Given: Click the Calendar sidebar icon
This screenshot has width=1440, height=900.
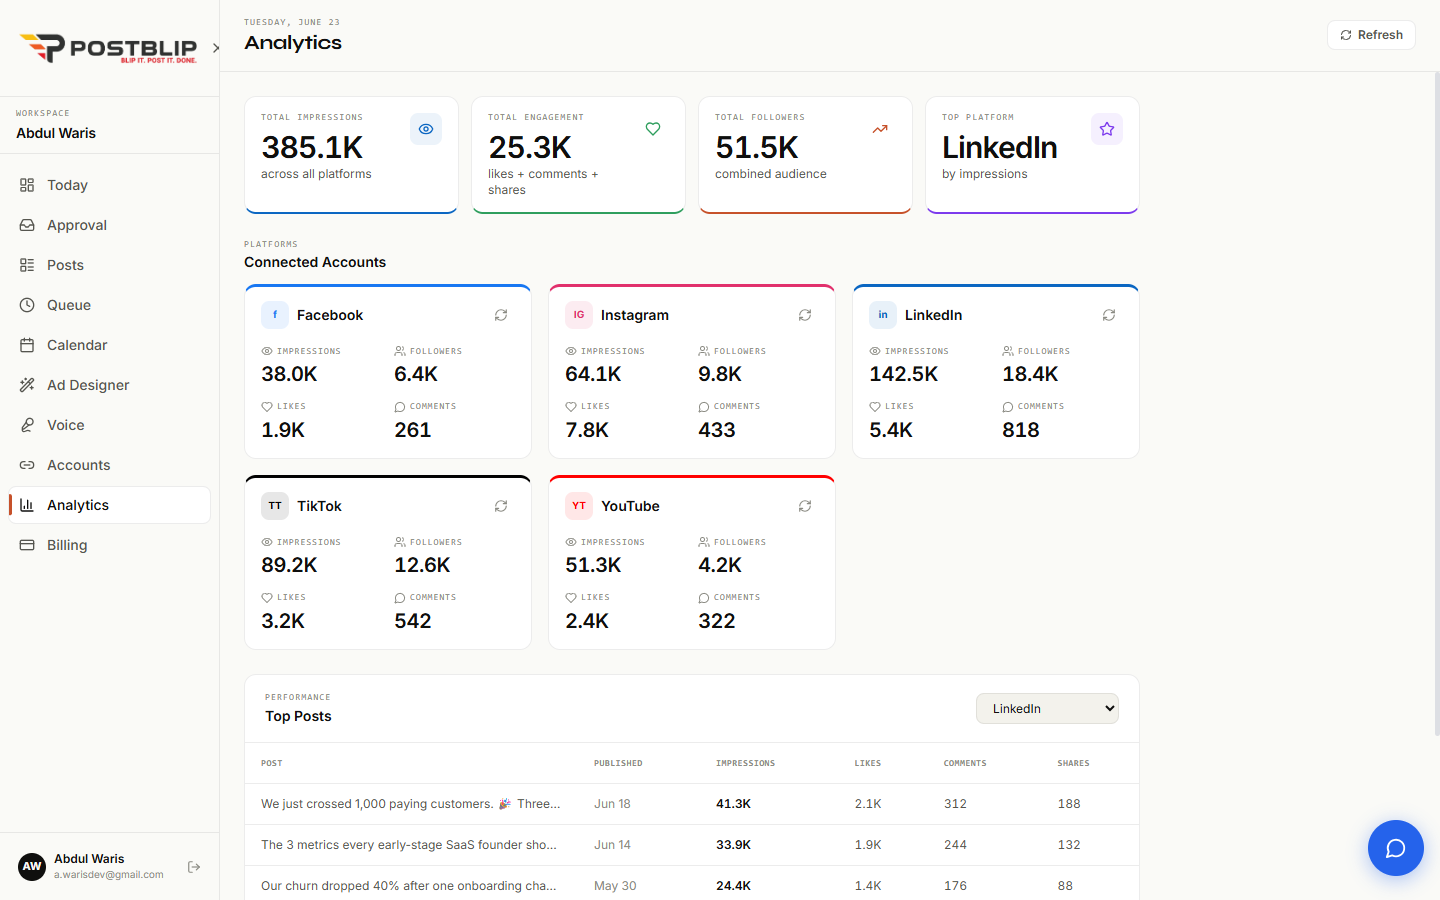Looking at the screenshot, I should tap(27, 345).
